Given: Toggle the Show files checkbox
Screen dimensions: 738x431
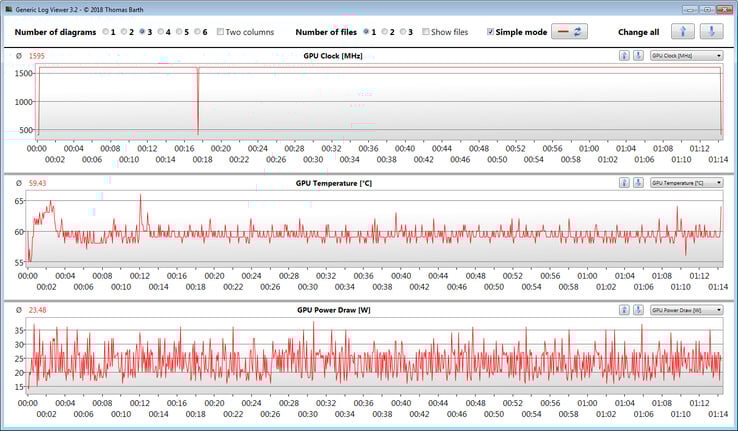Looking at the screenshot, I should coord(425,32).
